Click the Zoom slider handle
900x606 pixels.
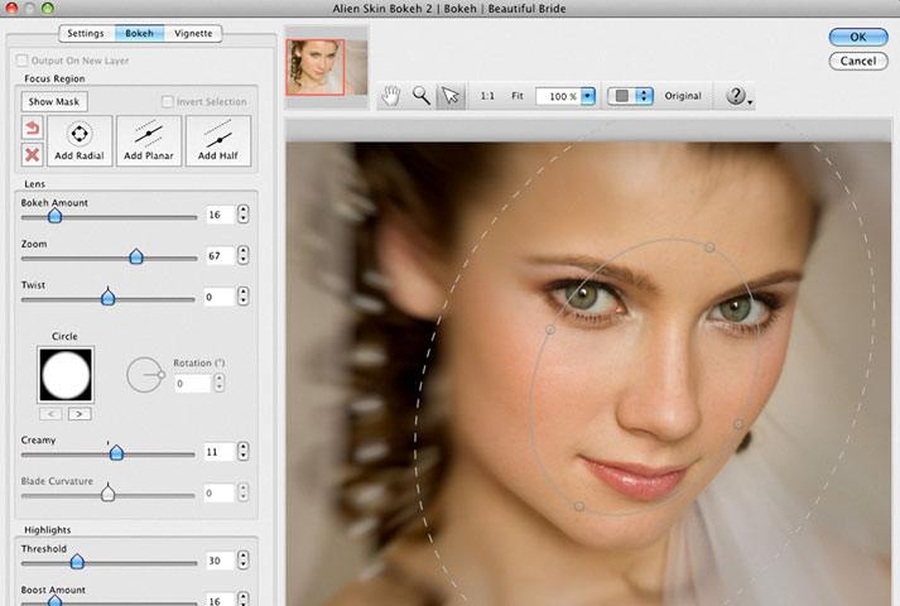136,257
